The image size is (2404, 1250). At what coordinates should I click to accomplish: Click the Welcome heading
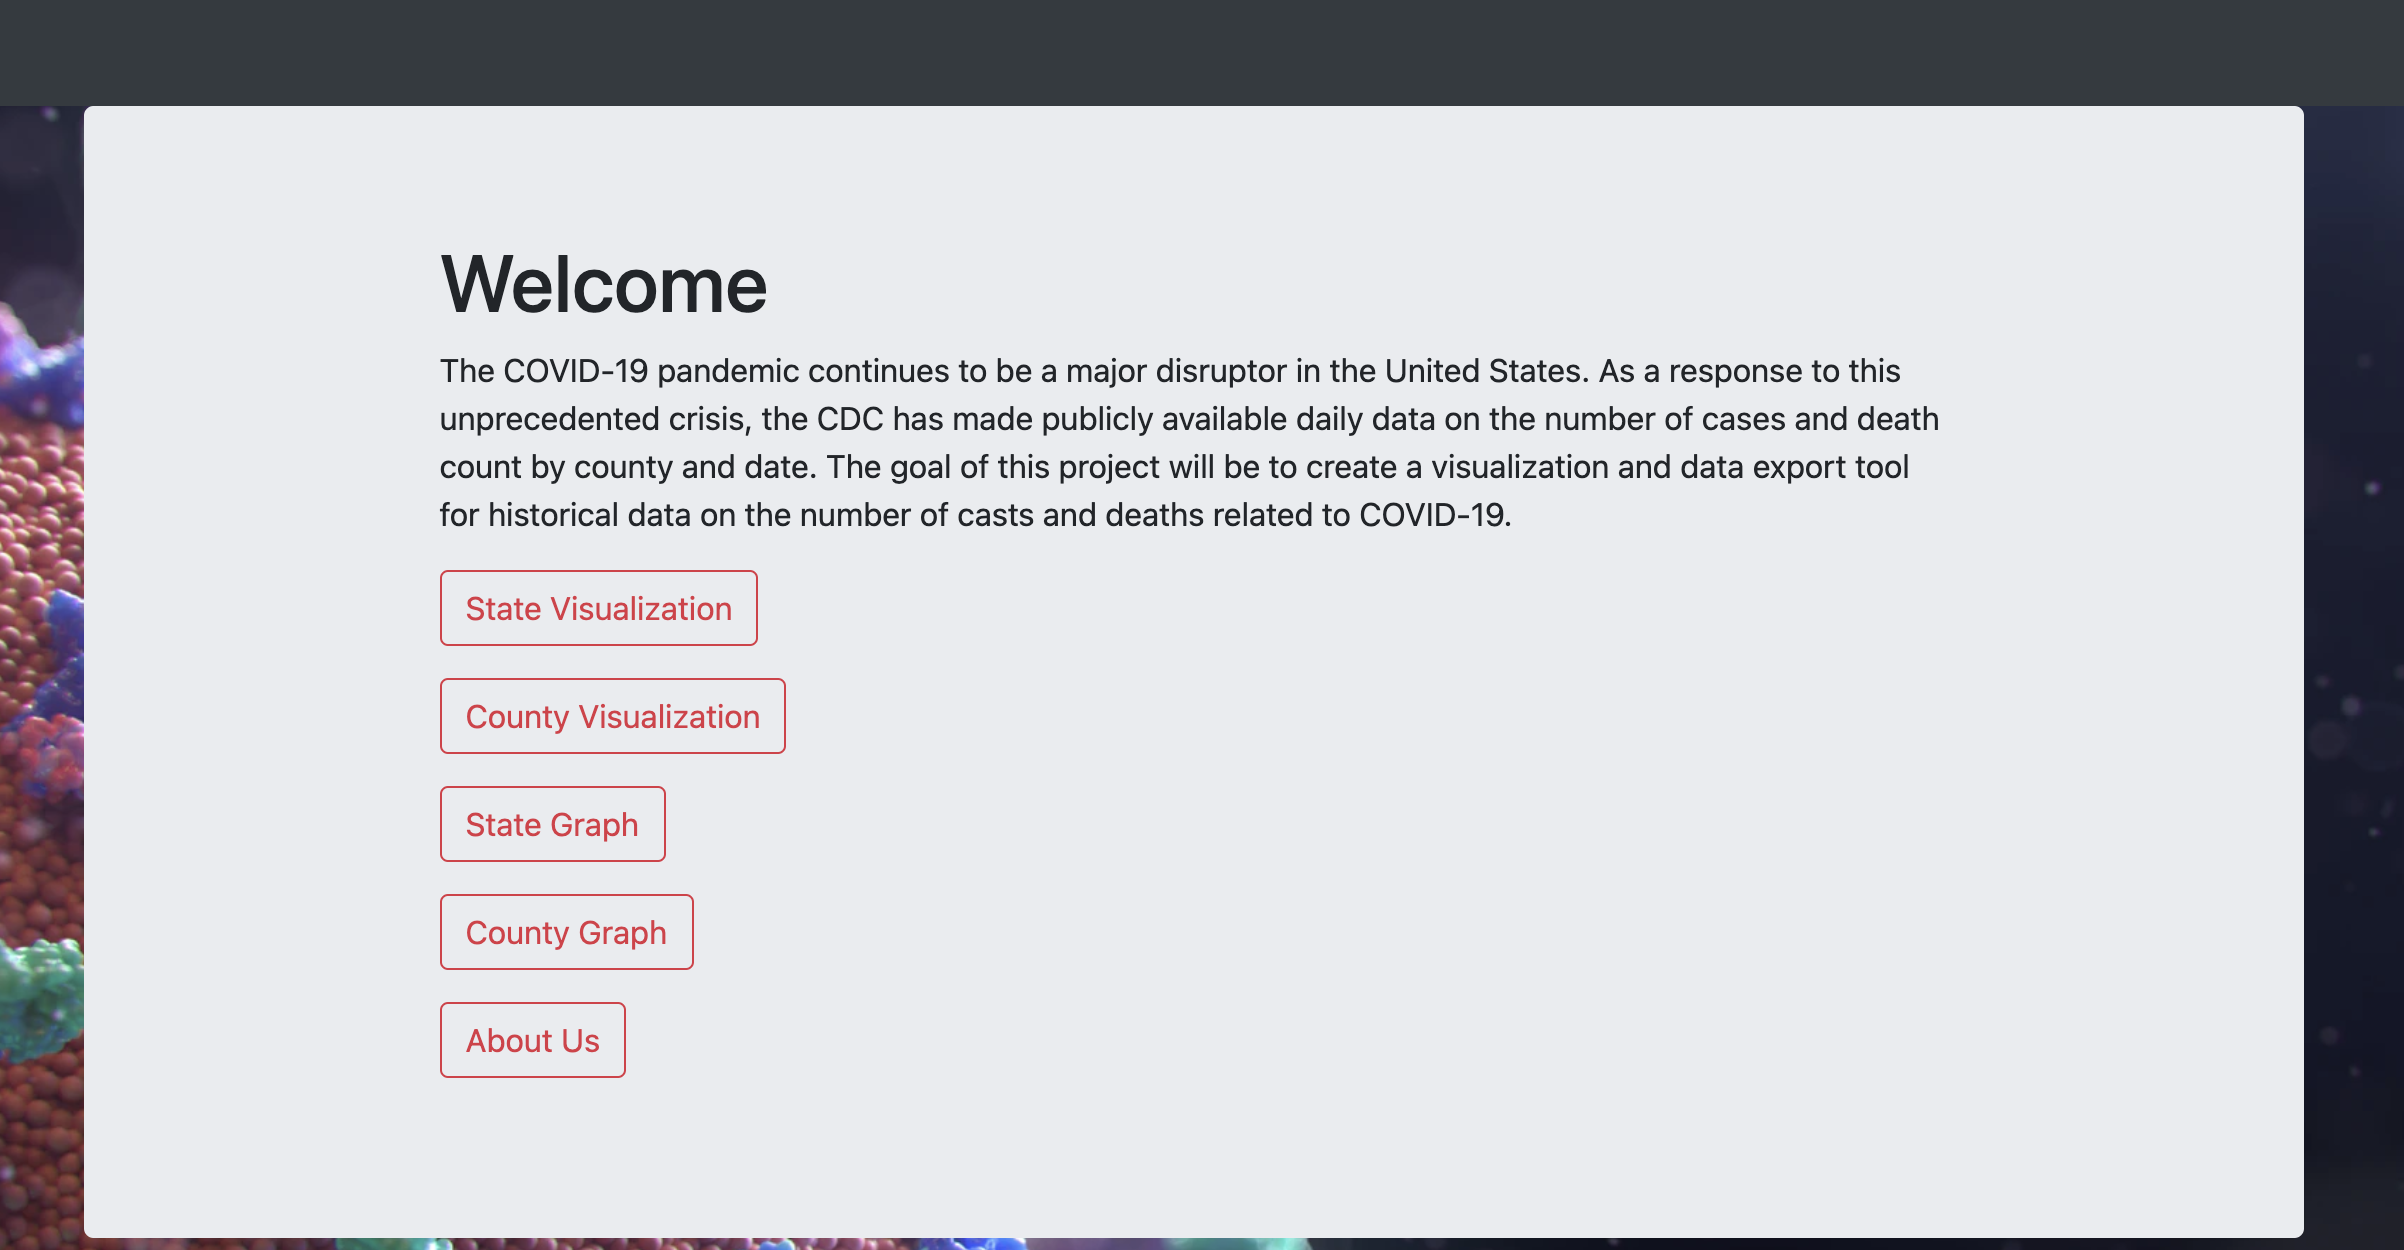pos(603,285)
